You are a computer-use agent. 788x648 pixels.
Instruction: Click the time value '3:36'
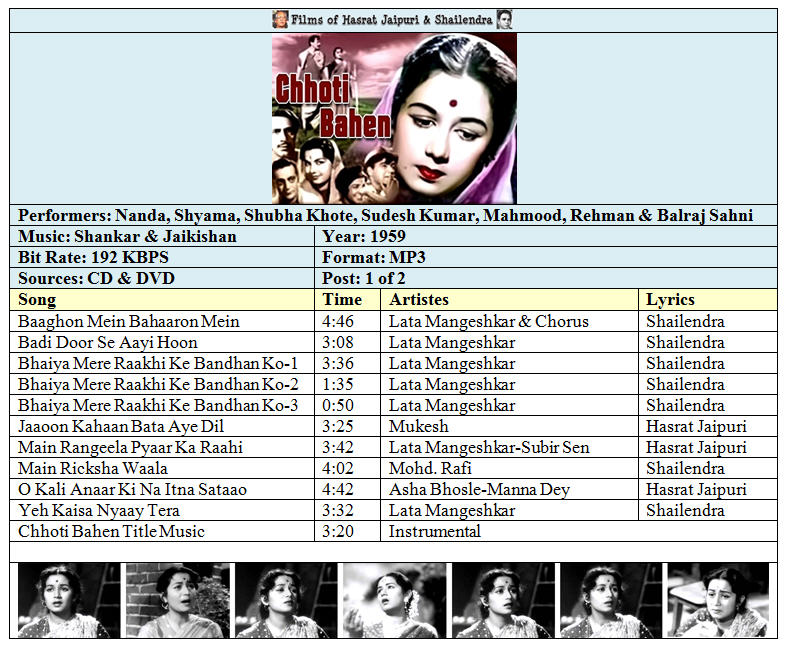click(x=338, y=363)
